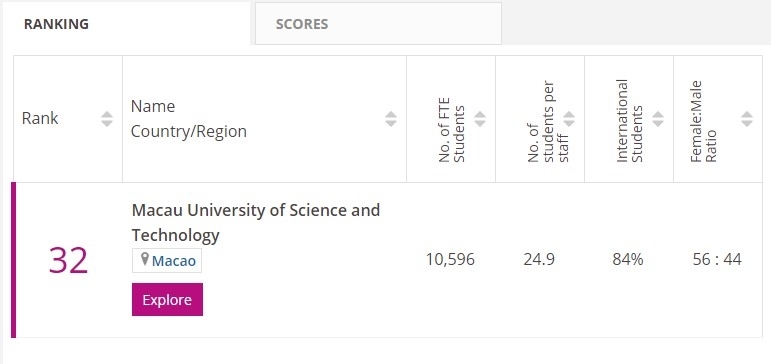Click the Female:Male Ratio header text

(703, 121)
